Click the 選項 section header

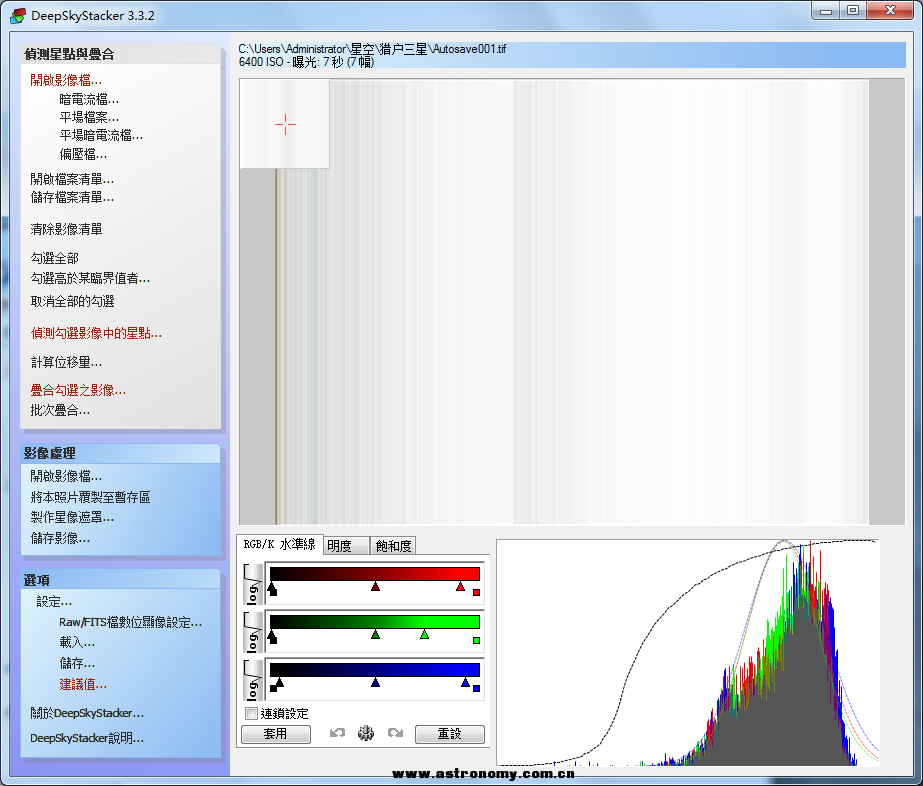click(121, 580)
